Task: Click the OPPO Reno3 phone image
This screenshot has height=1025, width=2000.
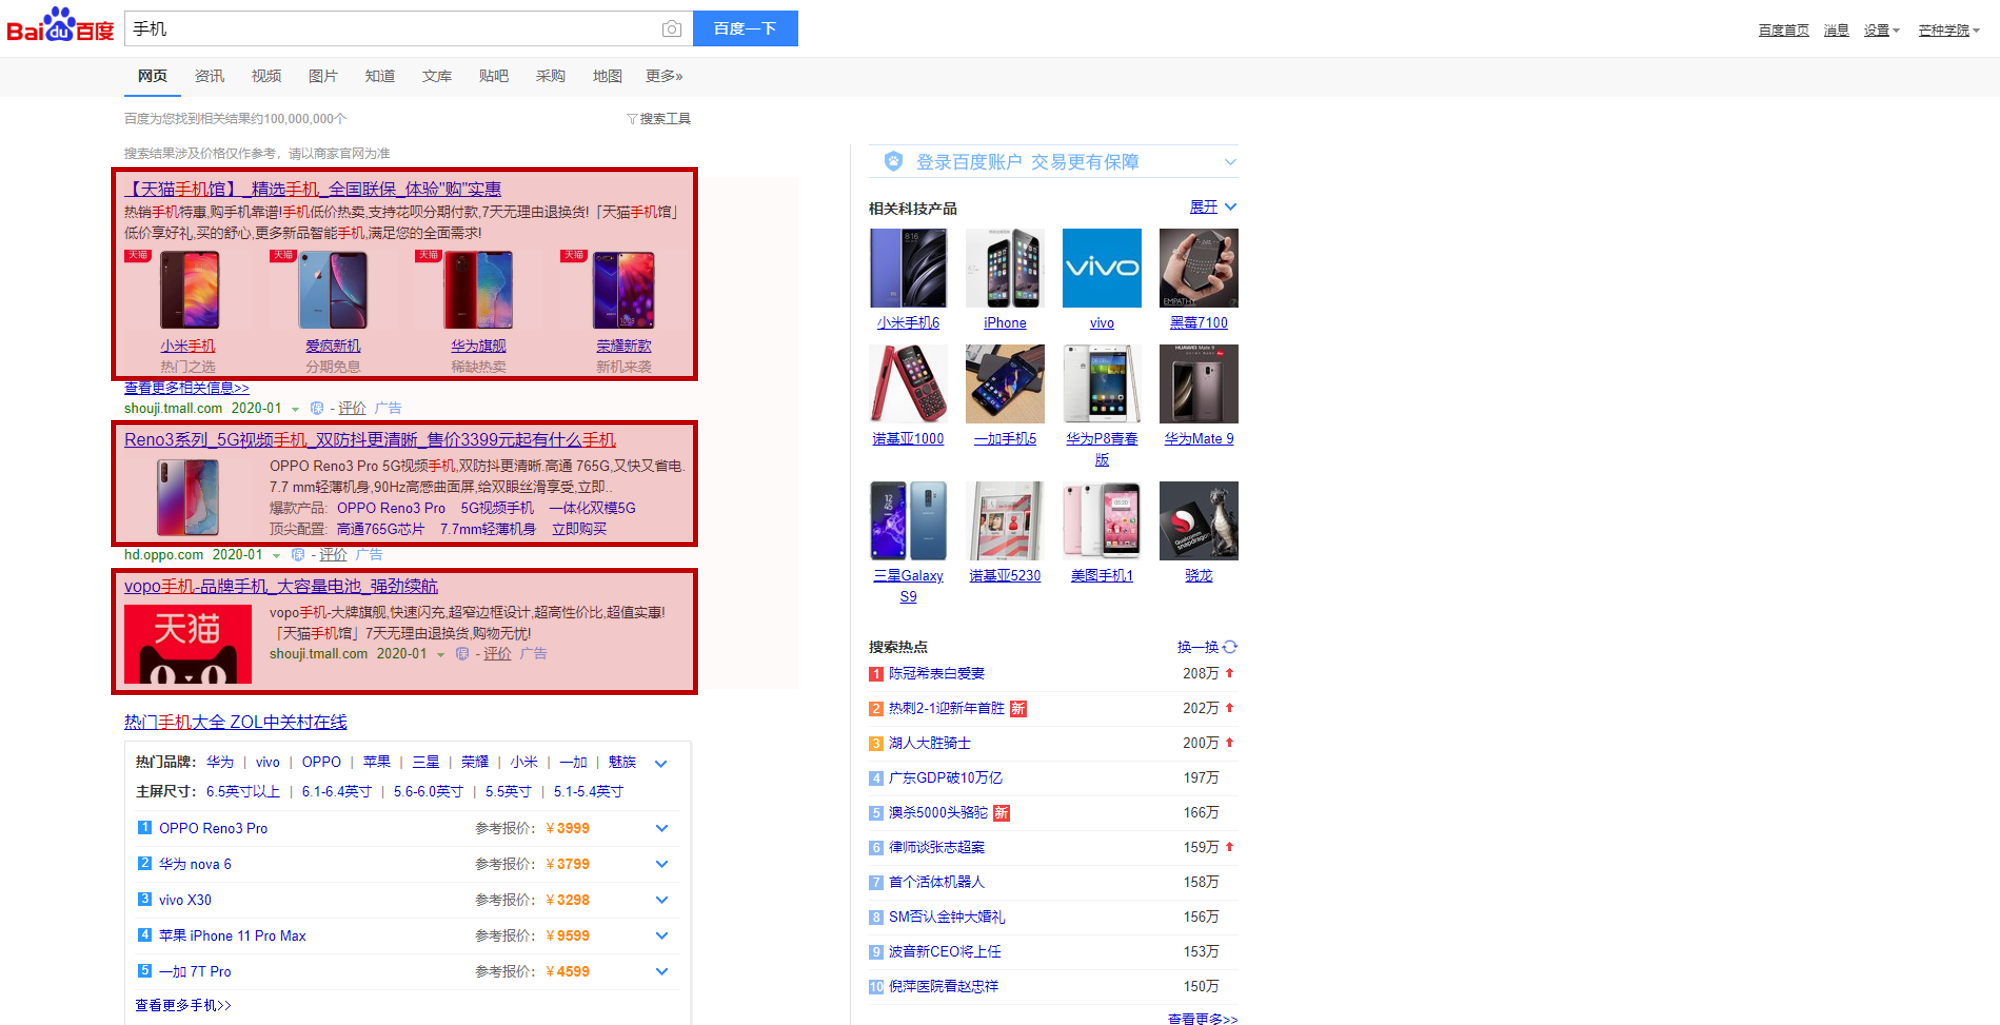Action: click(188, 497)
